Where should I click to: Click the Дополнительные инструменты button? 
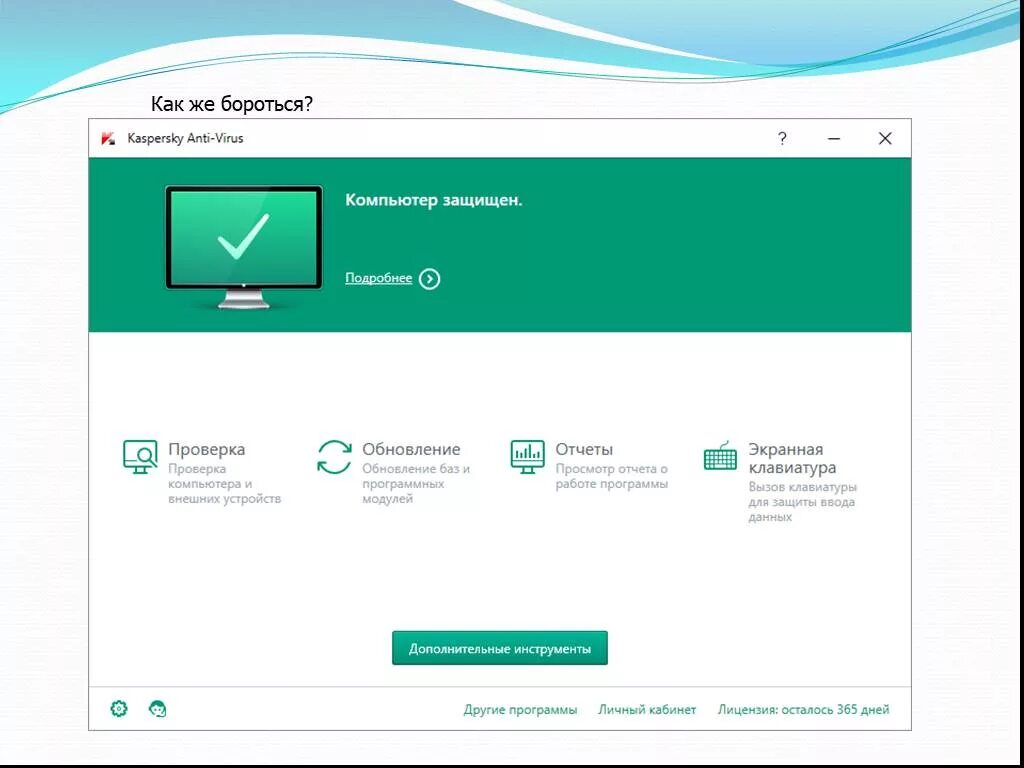tap(500, 648)
